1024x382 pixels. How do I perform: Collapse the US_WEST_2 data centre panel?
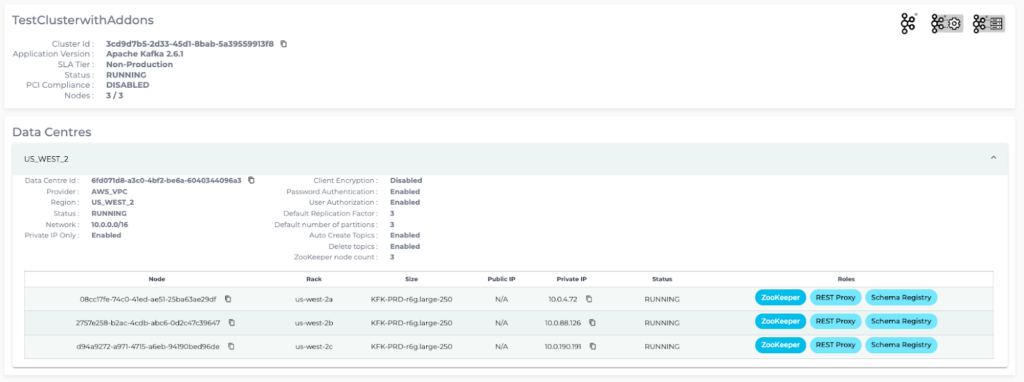tap(993, 158)
